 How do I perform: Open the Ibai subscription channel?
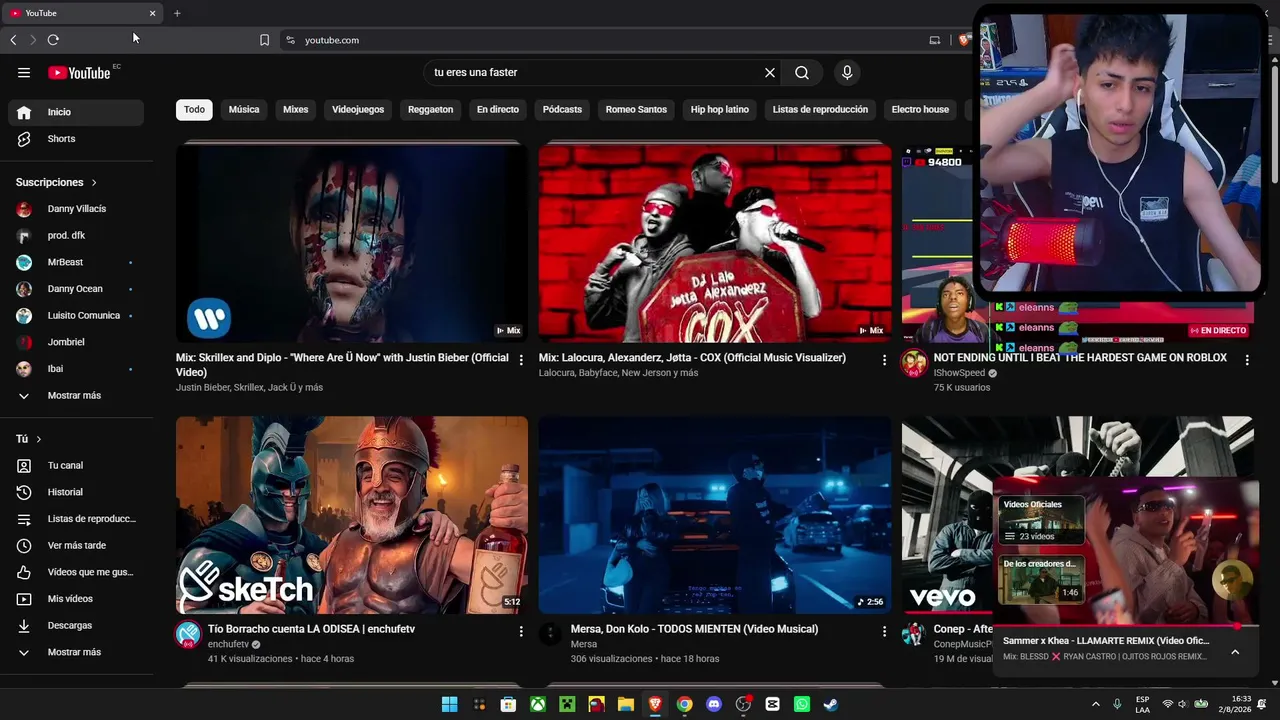pyautogui.click(x=76, y=369)
